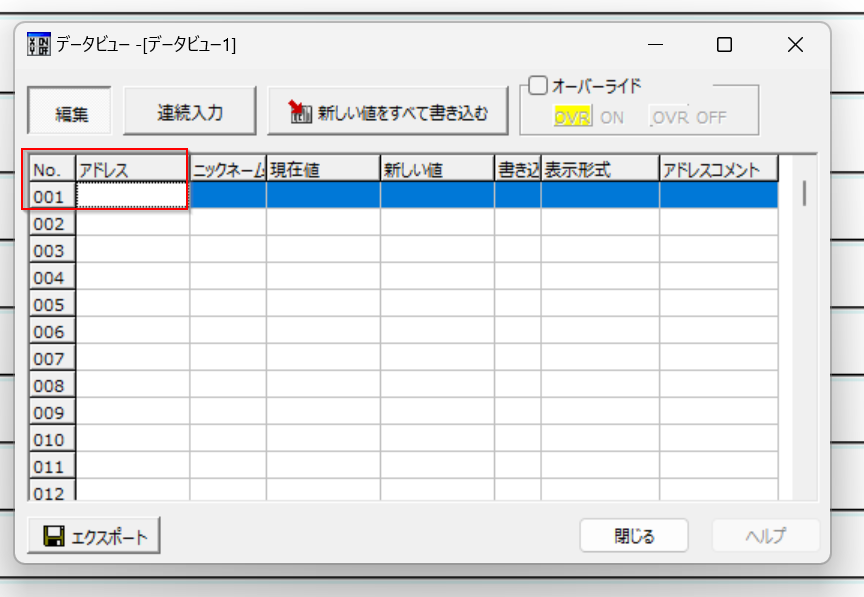This screenshot has height=597, width=864.
Task: Select row header 011
Action: 52,466
